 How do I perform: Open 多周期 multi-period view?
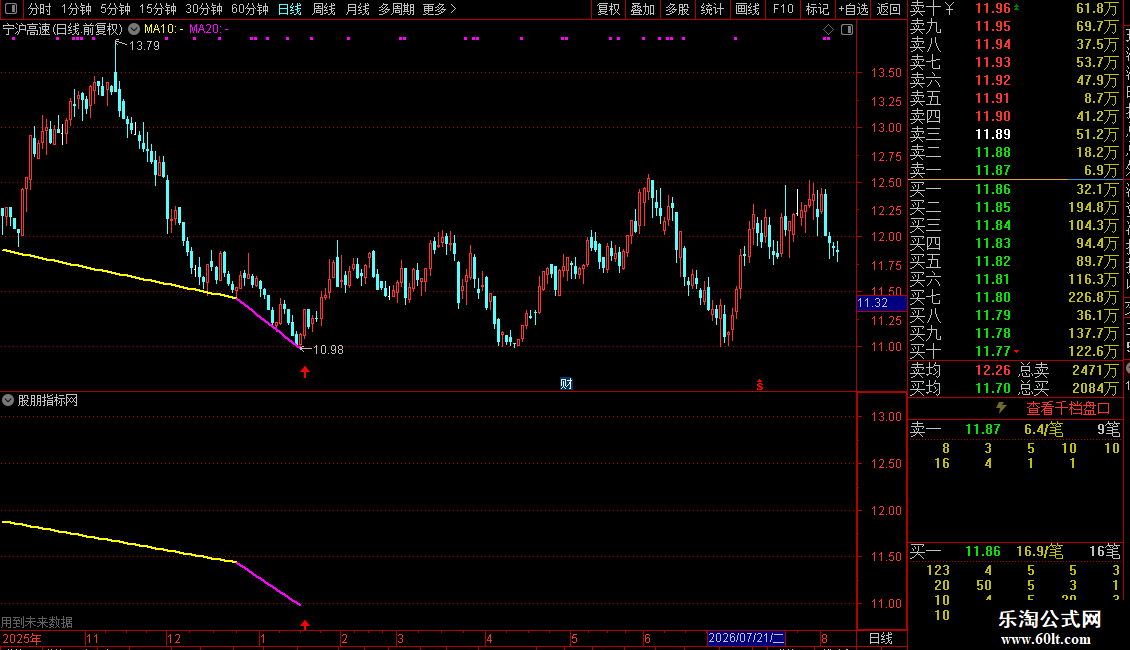(396, 9)
